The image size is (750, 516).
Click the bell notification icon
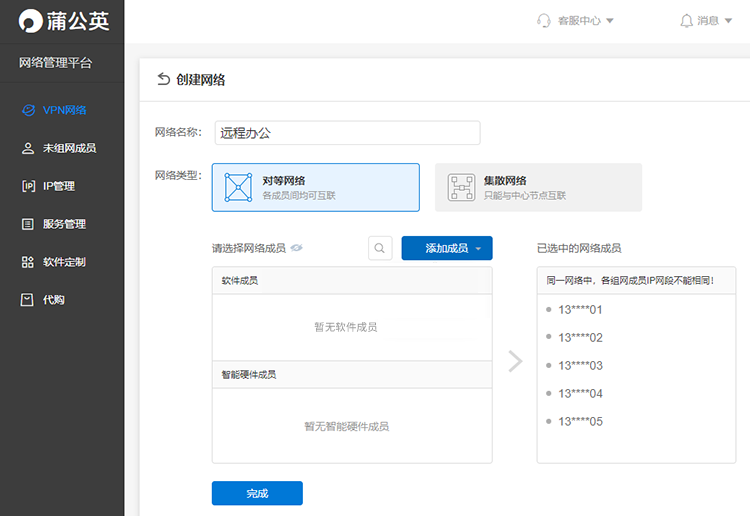686,21
